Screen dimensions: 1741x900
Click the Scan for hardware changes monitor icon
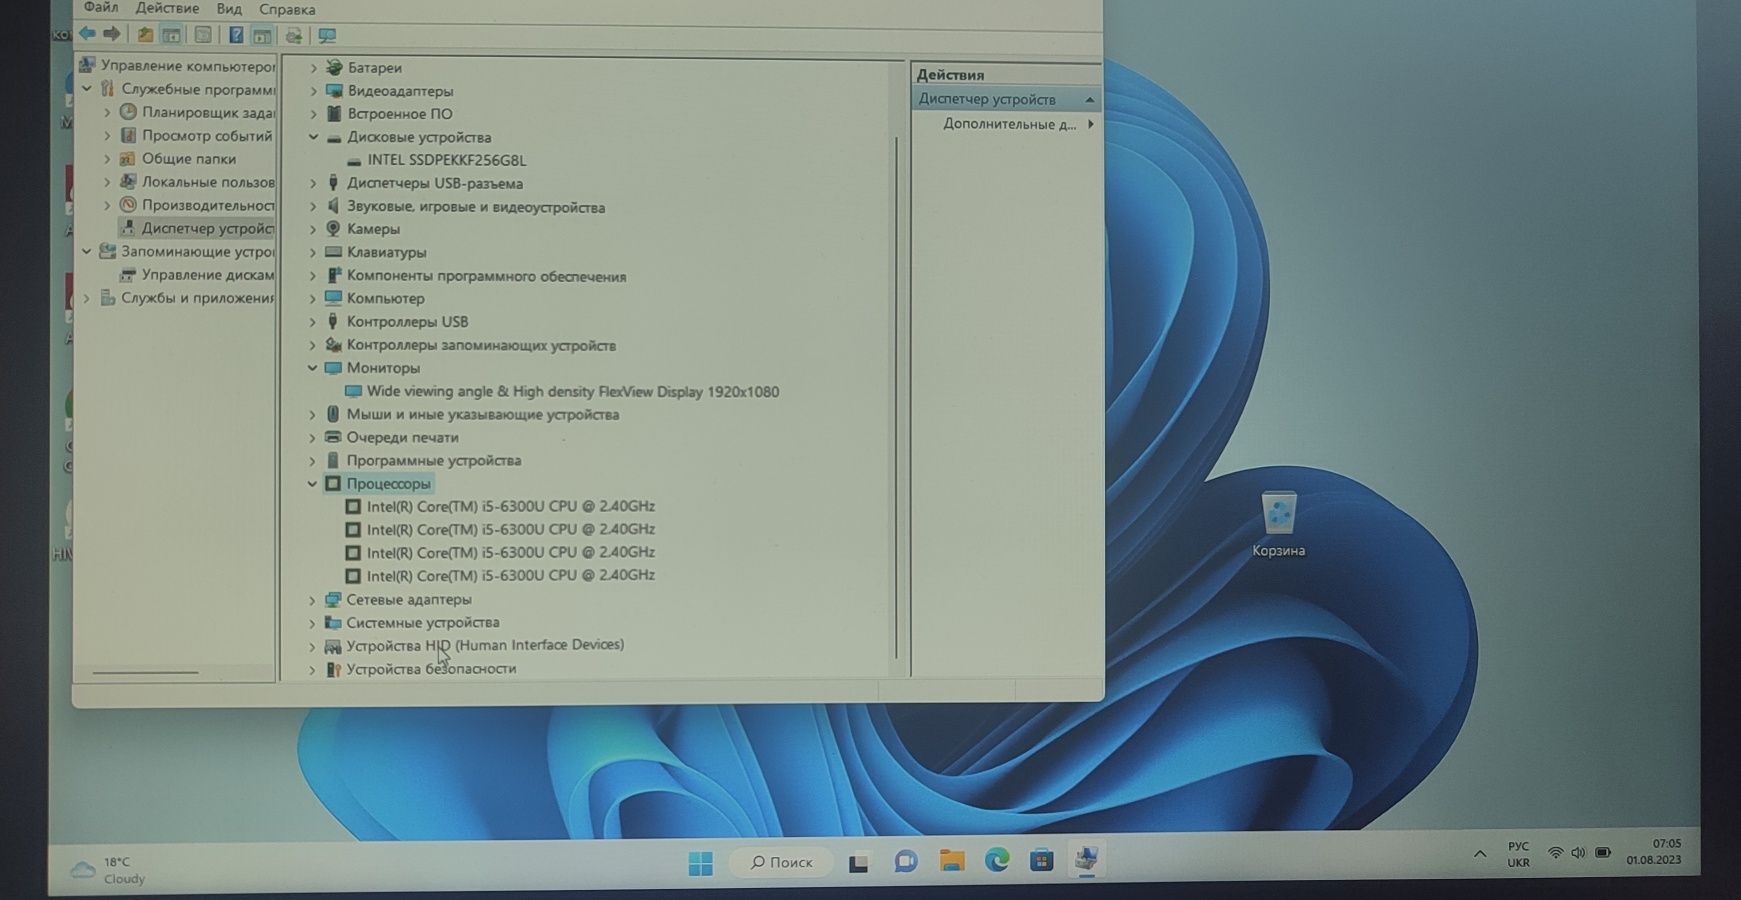point(326,35)
